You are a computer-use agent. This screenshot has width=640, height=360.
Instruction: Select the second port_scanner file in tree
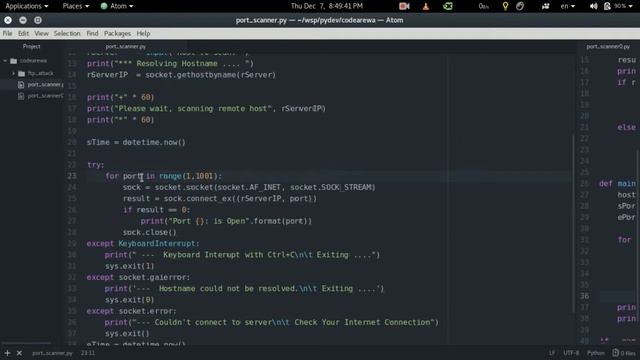[x=45, y=96]
